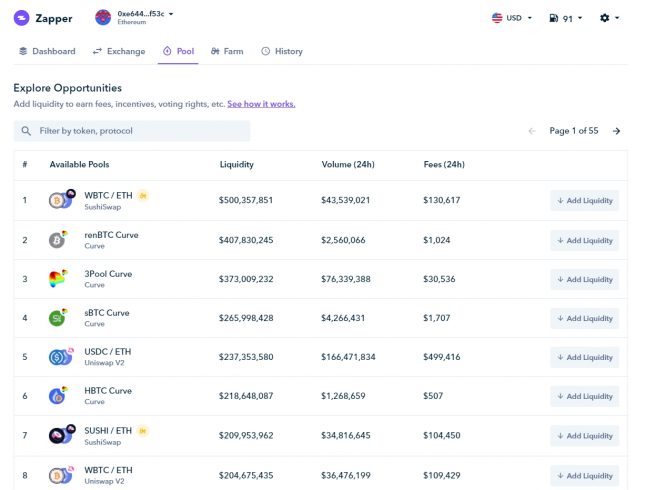Viewport: 645px width, 490px height.
Task: Add Liquidity to WBTC / ETH Uniswap V2
Action: [585, 476]
